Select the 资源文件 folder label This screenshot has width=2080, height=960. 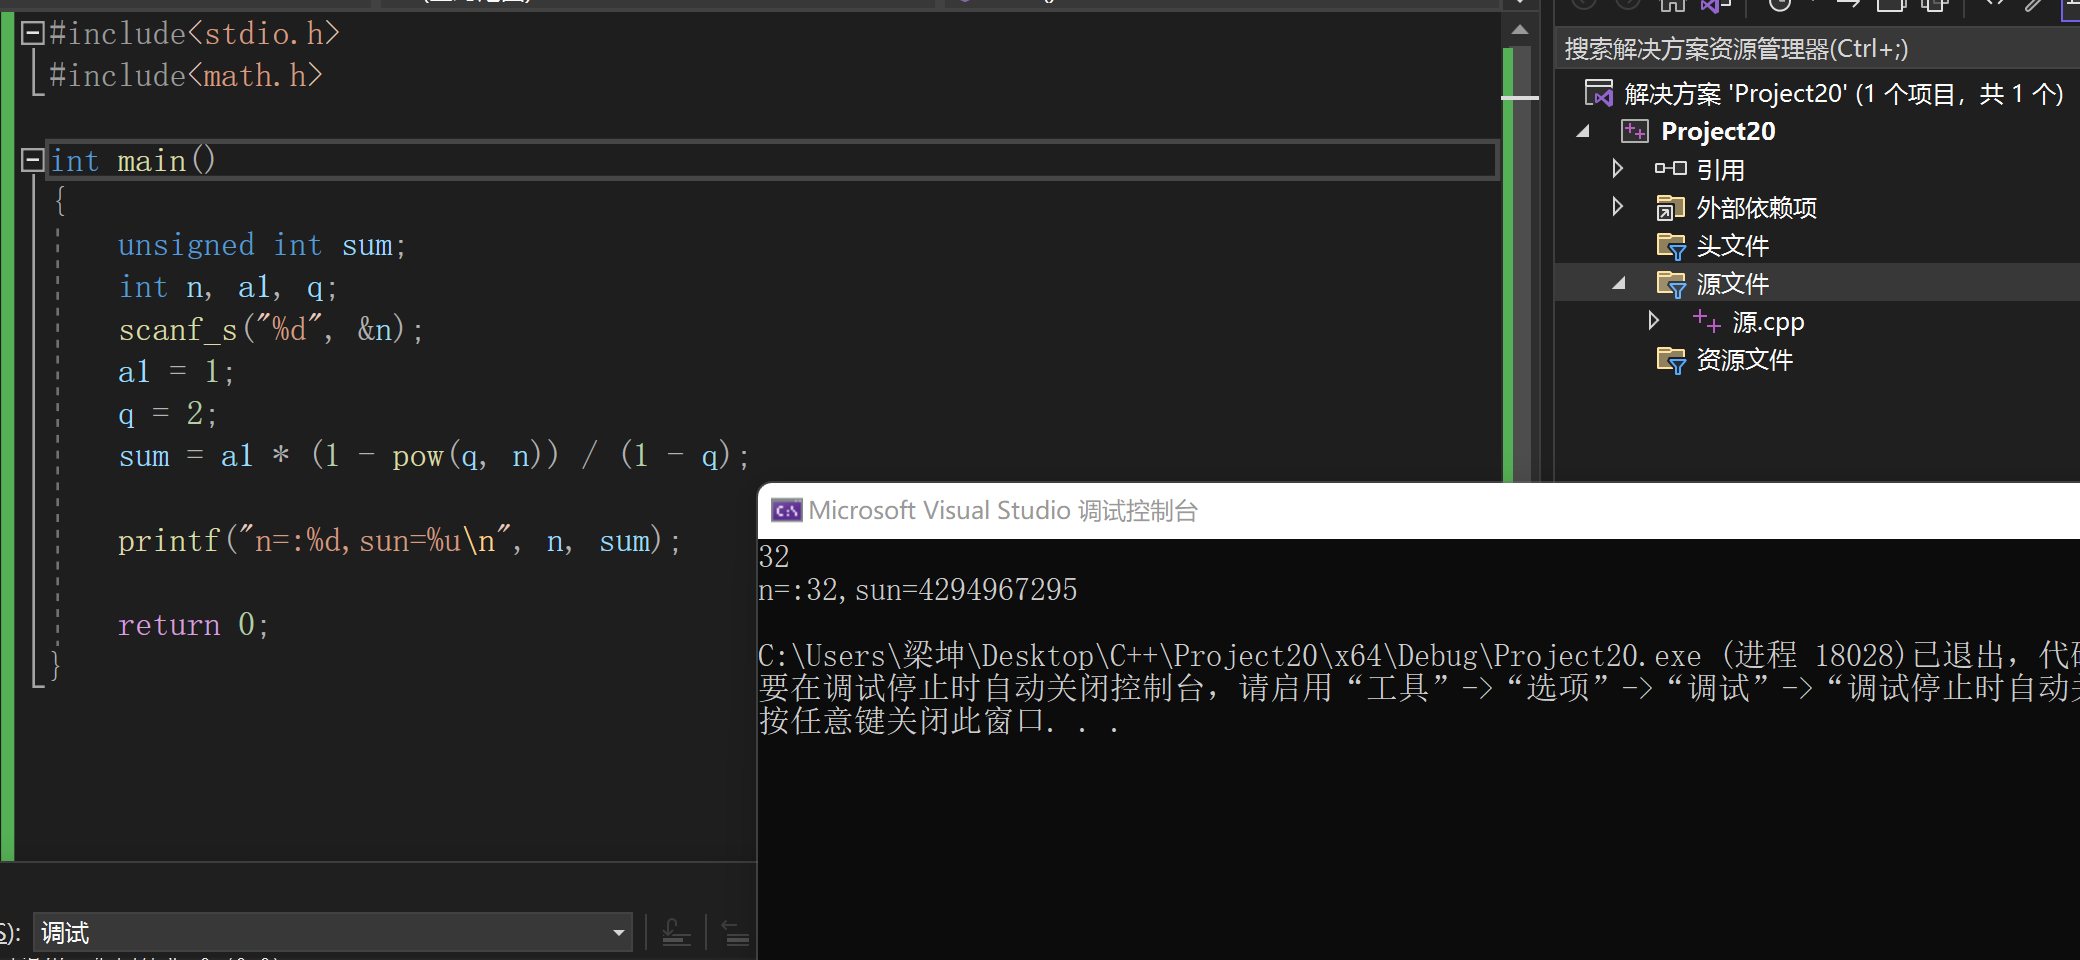pyautogui.click(x=1744, y=360)
